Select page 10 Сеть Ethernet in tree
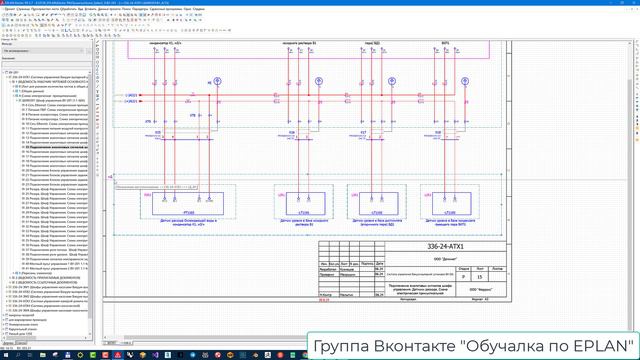Image resolution: width=640 pixels, height=360 pixels. pos(55,124)
